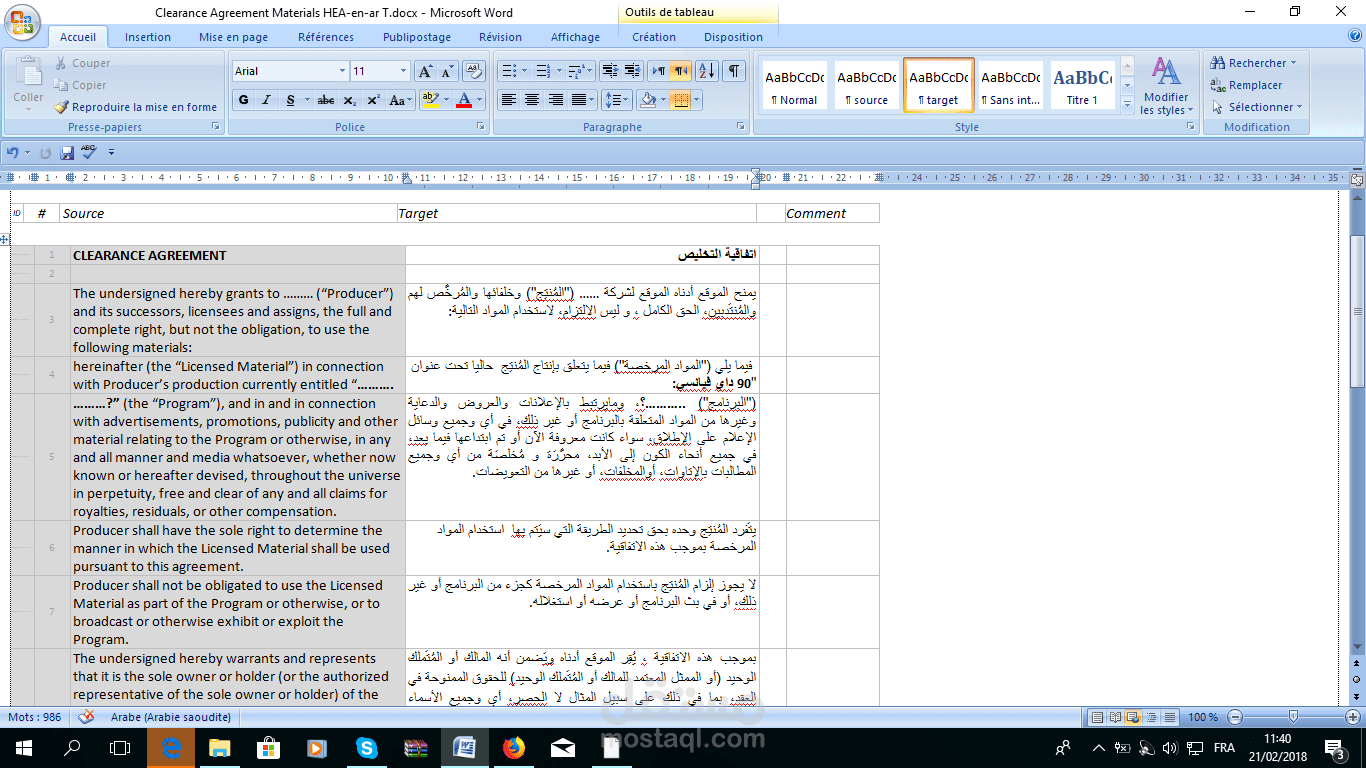This screenshot has height=768, width=1366.
Task: Click Remplacer in Modification group
Action: coord(1246,85)
